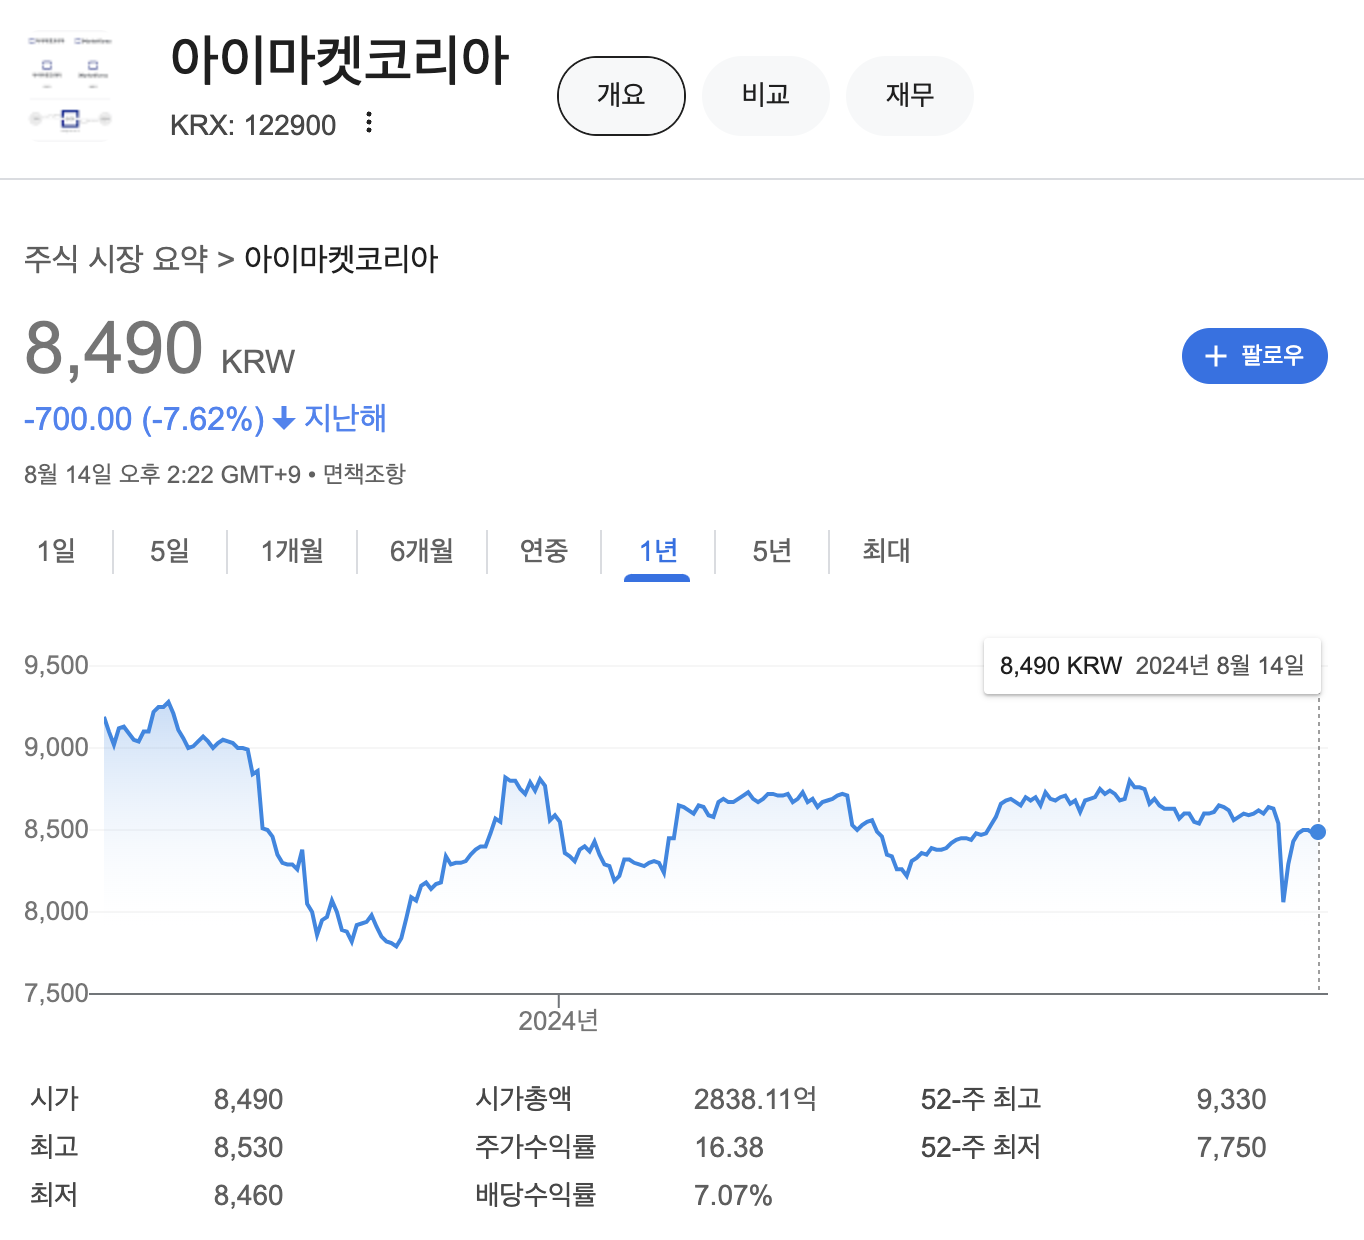This screenshot has width=1364, height=1240.
Task: Select the 아이마켓코리아 page title
Action: coord(340,59)
